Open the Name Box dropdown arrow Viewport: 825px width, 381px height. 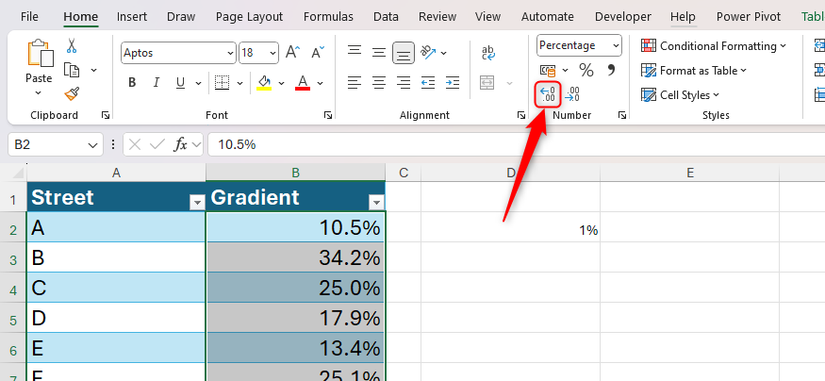[x=93, y=145]
